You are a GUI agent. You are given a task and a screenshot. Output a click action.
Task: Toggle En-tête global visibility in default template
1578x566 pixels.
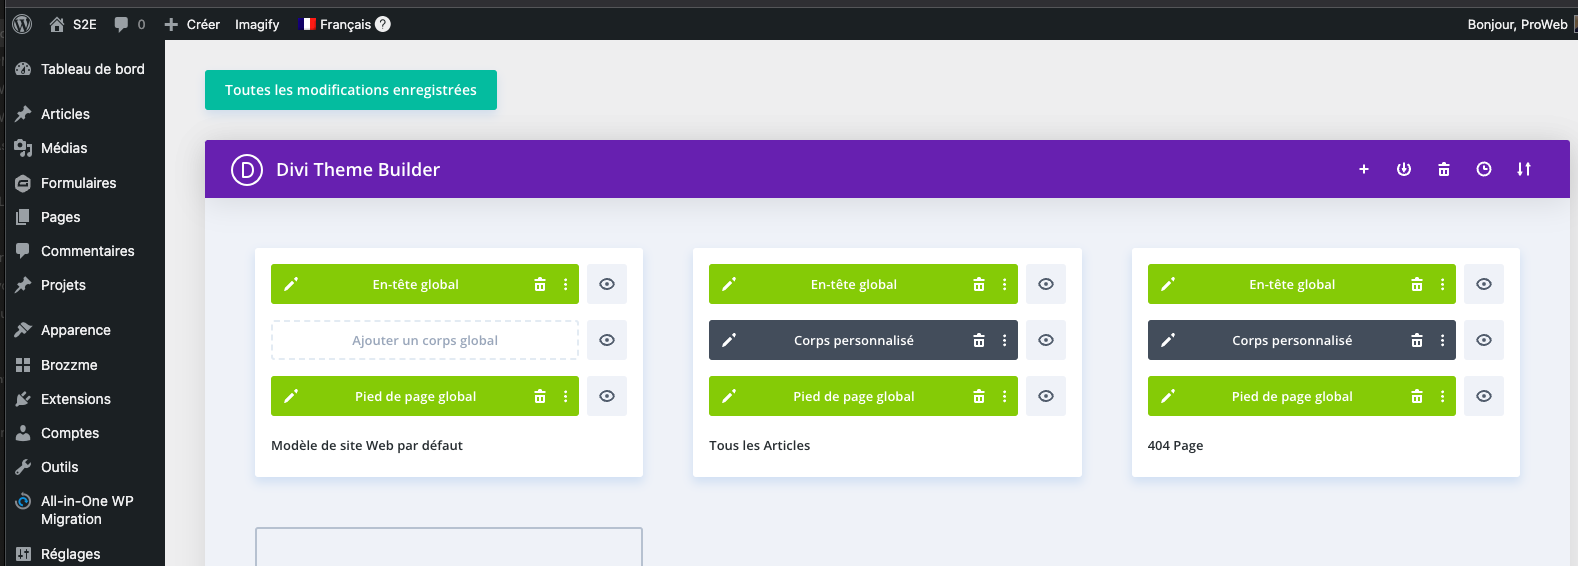point(607,284)
